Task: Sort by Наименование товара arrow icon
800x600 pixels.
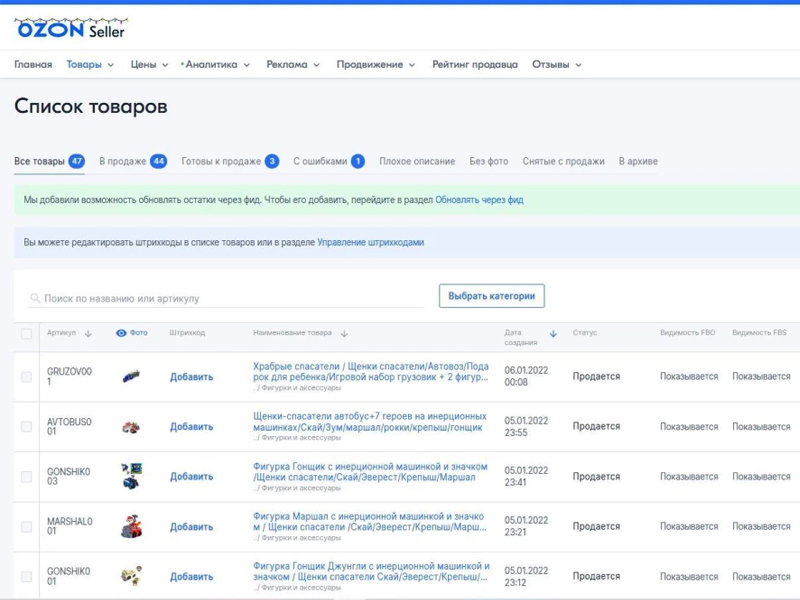Action: coord(344,334)
